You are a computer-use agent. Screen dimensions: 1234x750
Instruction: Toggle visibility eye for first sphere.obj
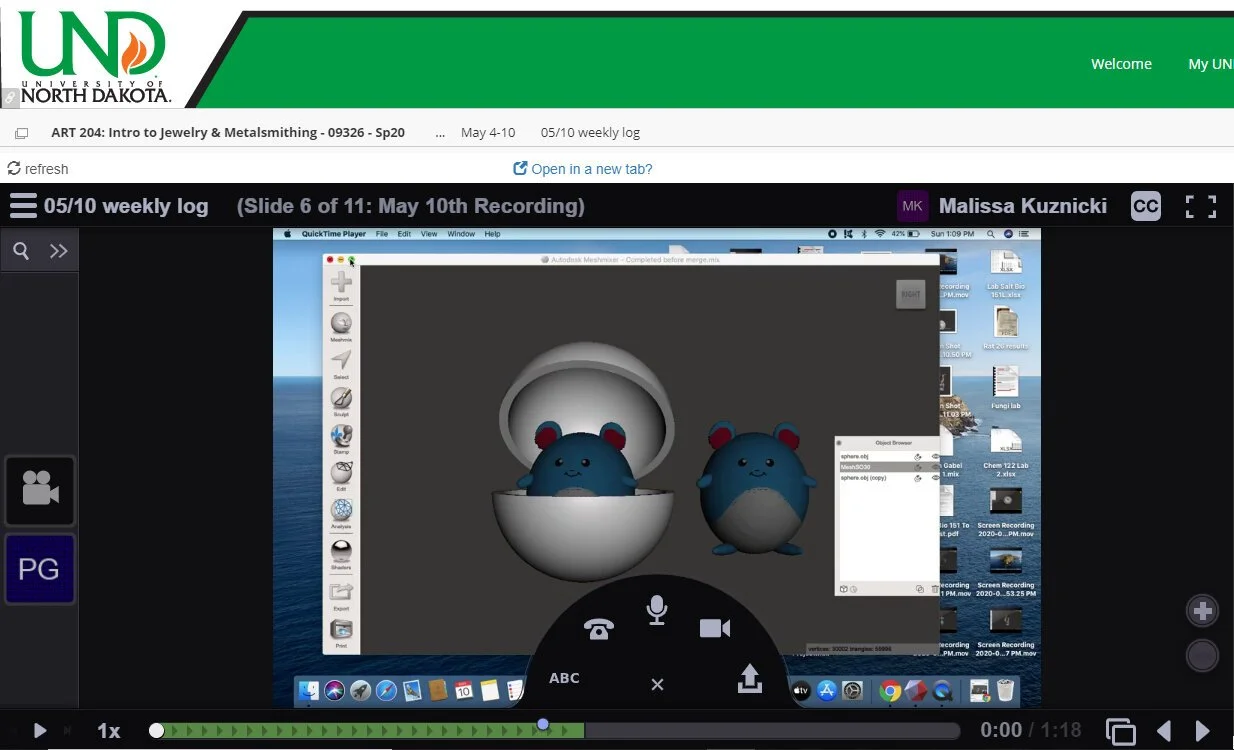click(935, 456)
